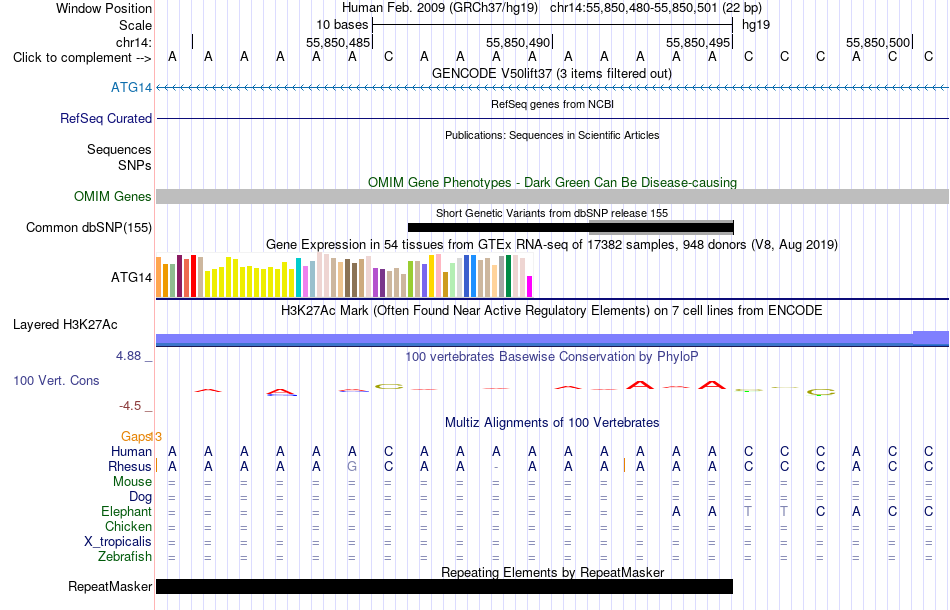Click the first T in Elephant row

(748, 512)
